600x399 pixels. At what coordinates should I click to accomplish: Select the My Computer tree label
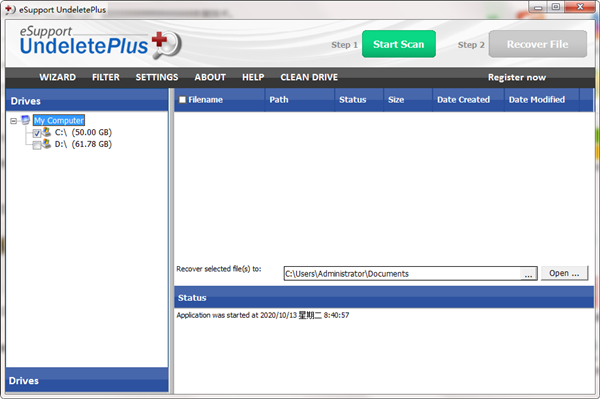(x=59, y=121)
